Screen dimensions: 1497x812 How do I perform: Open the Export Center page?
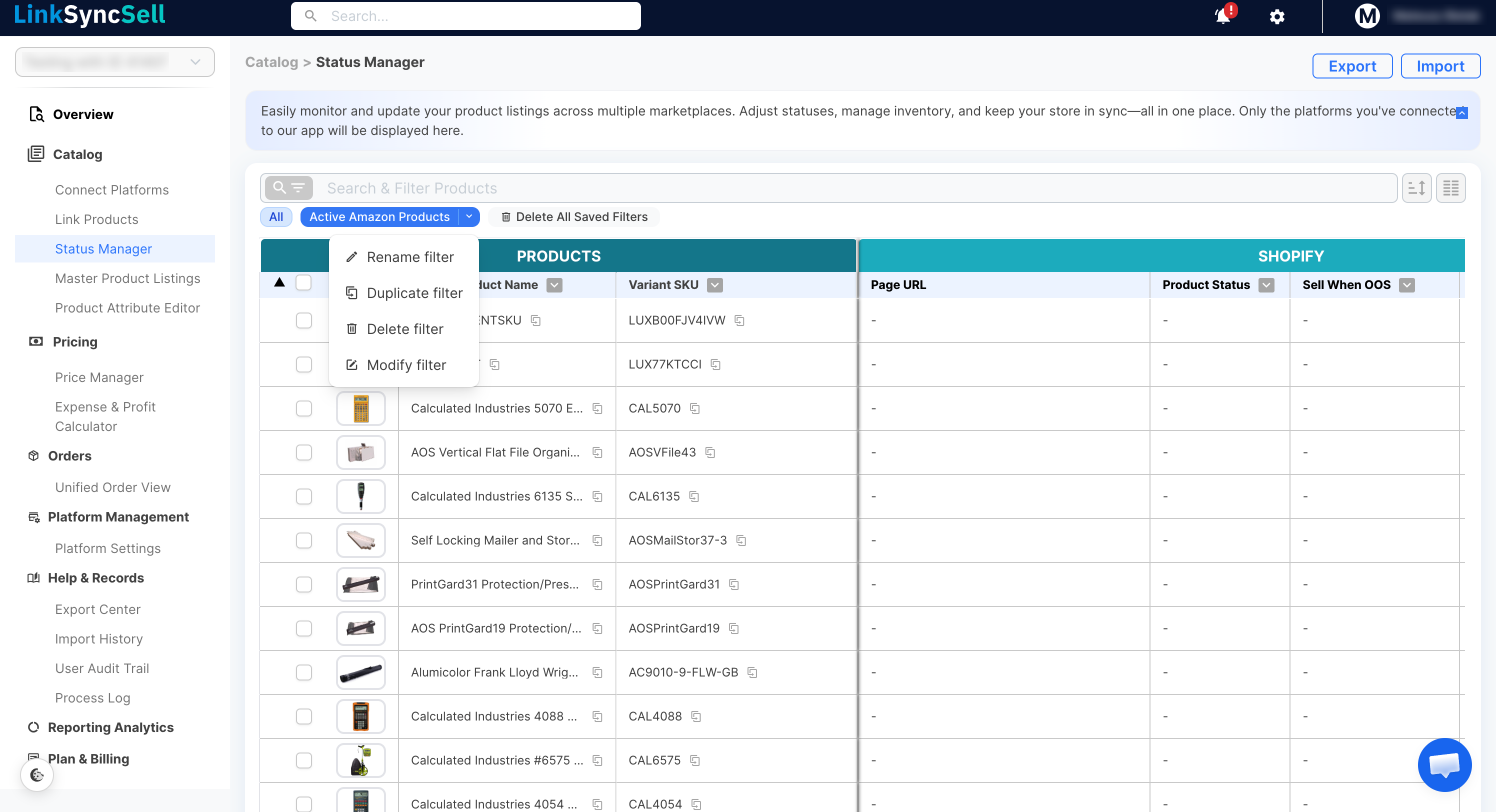[98, 609]
